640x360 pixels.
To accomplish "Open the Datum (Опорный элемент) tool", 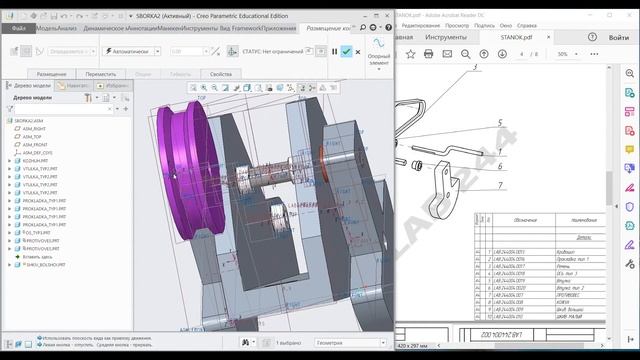I will pos(378,53).
